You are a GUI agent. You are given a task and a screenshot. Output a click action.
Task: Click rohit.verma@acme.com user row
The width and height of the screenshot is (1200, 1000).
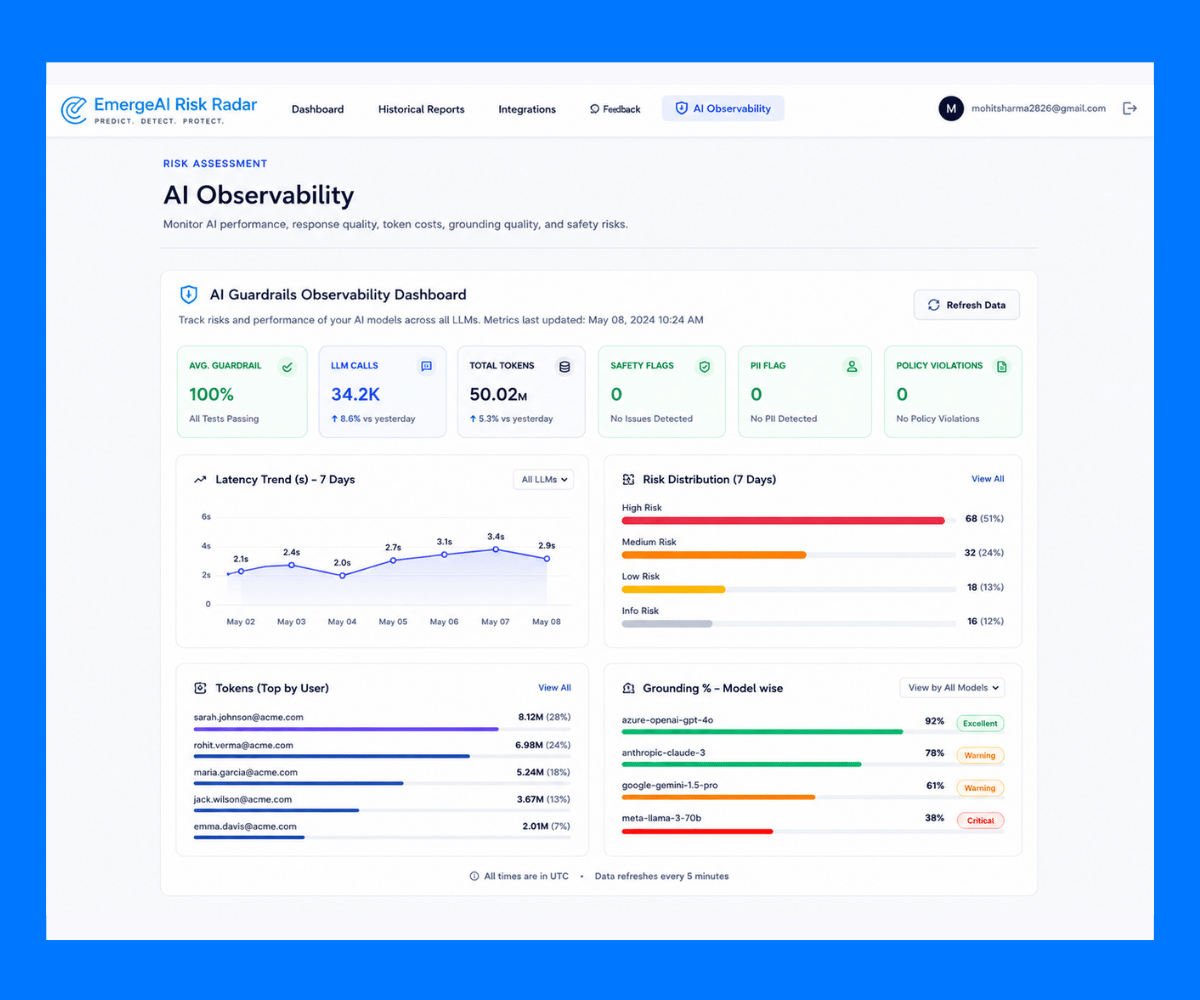coord(382,749)
